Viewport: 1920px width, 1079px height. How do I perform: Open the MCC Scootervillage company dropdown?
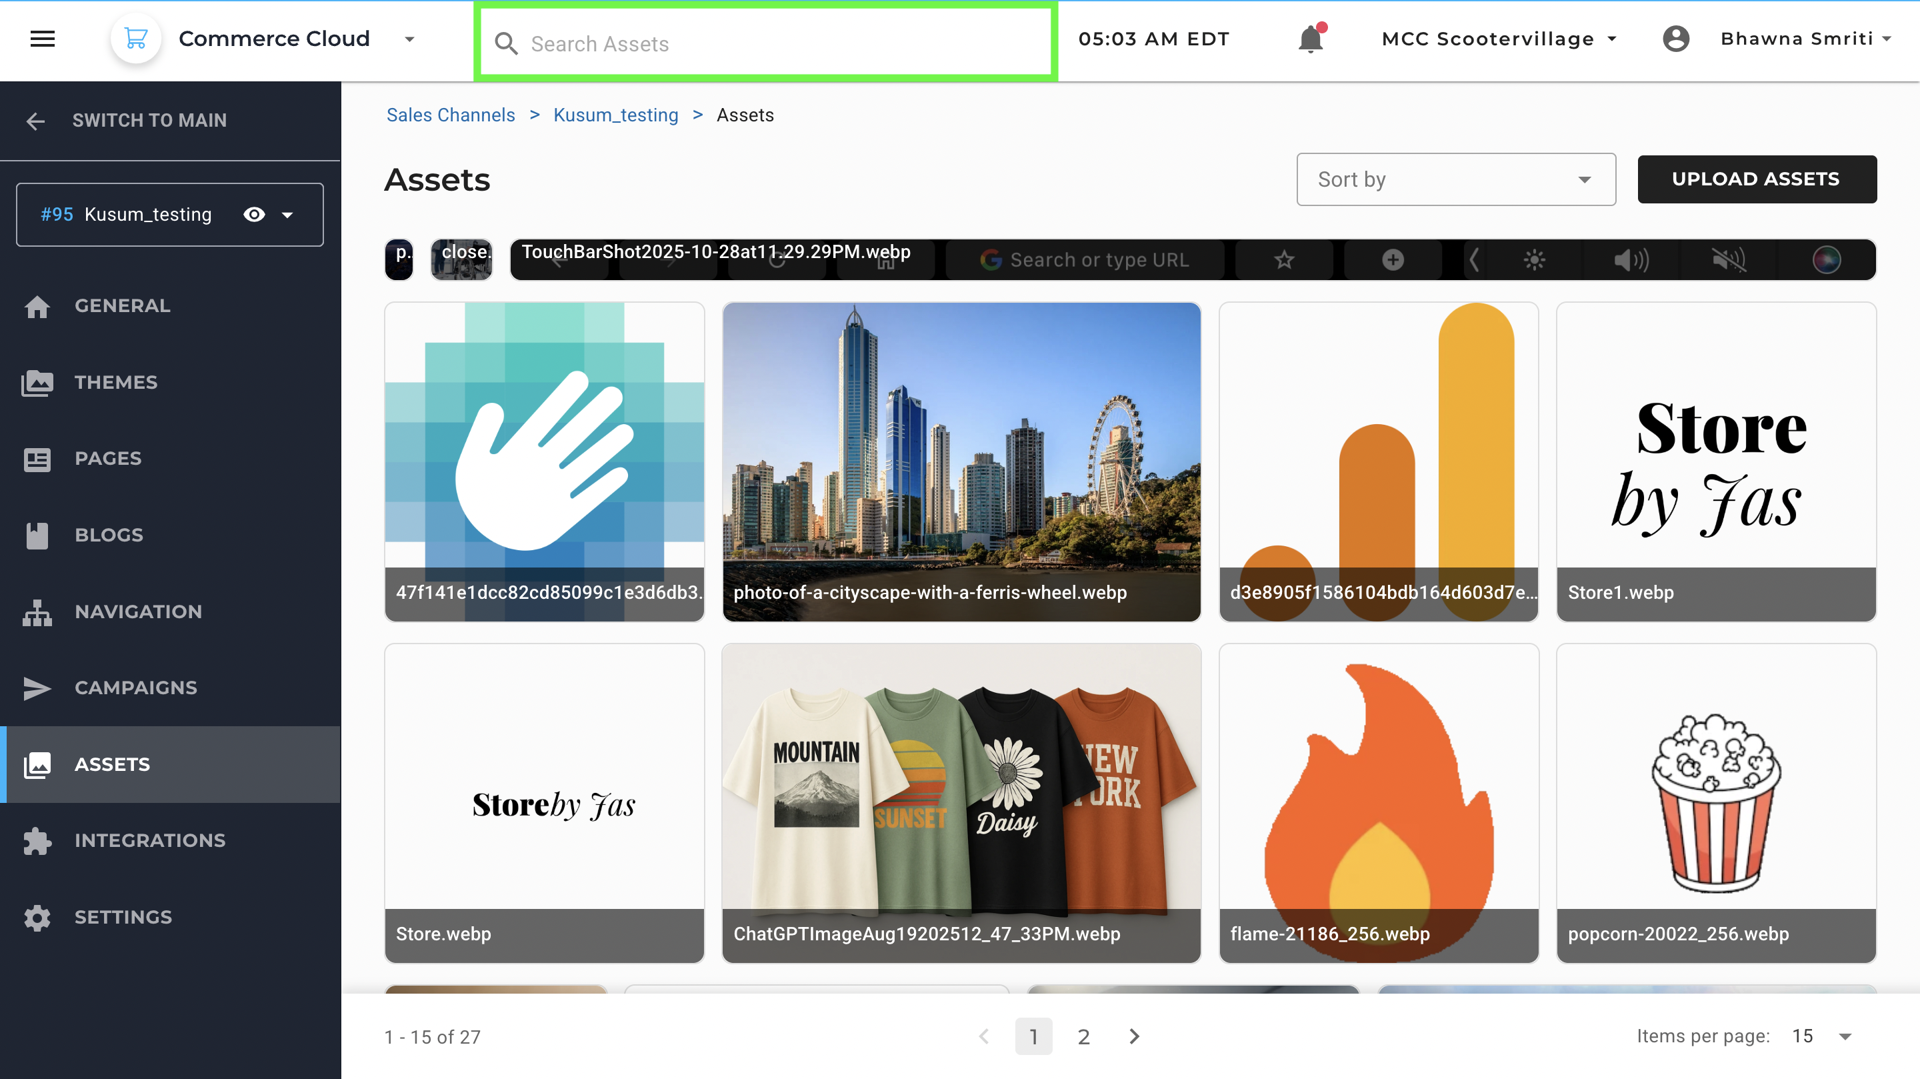point(1499,39)
